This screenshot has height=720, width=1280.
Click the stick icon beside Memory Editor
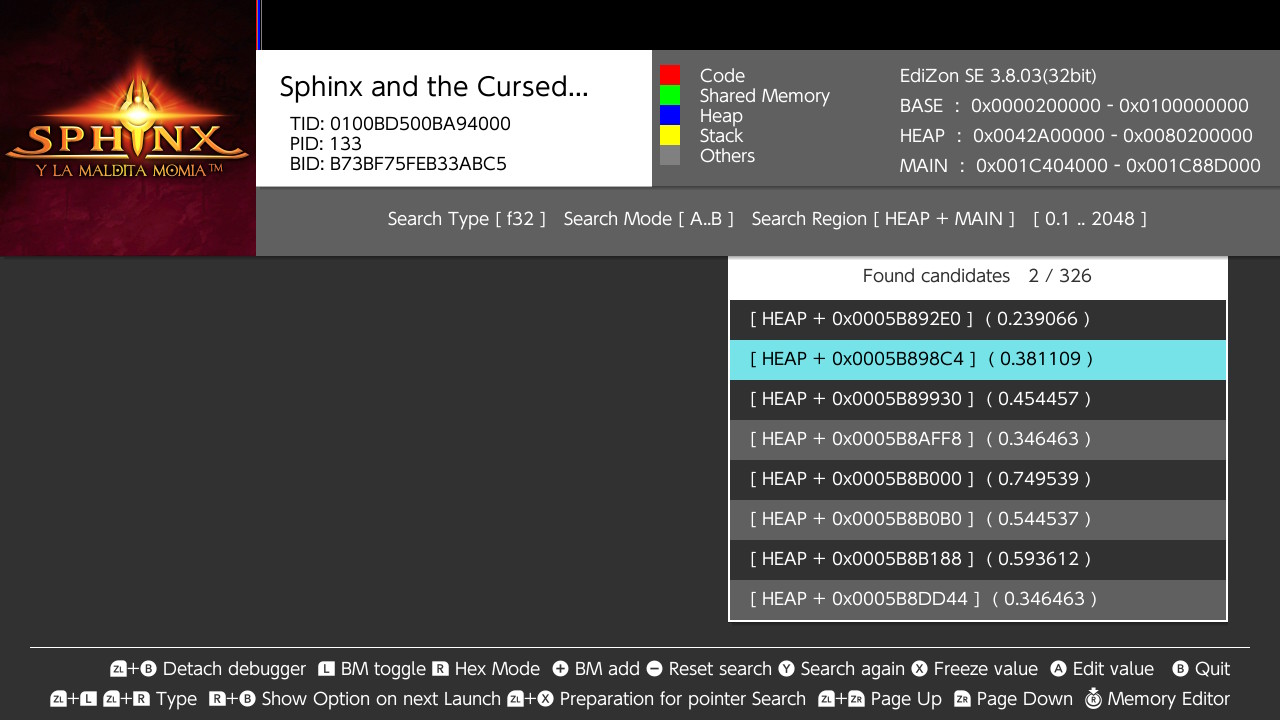[x=1093, y=698]
